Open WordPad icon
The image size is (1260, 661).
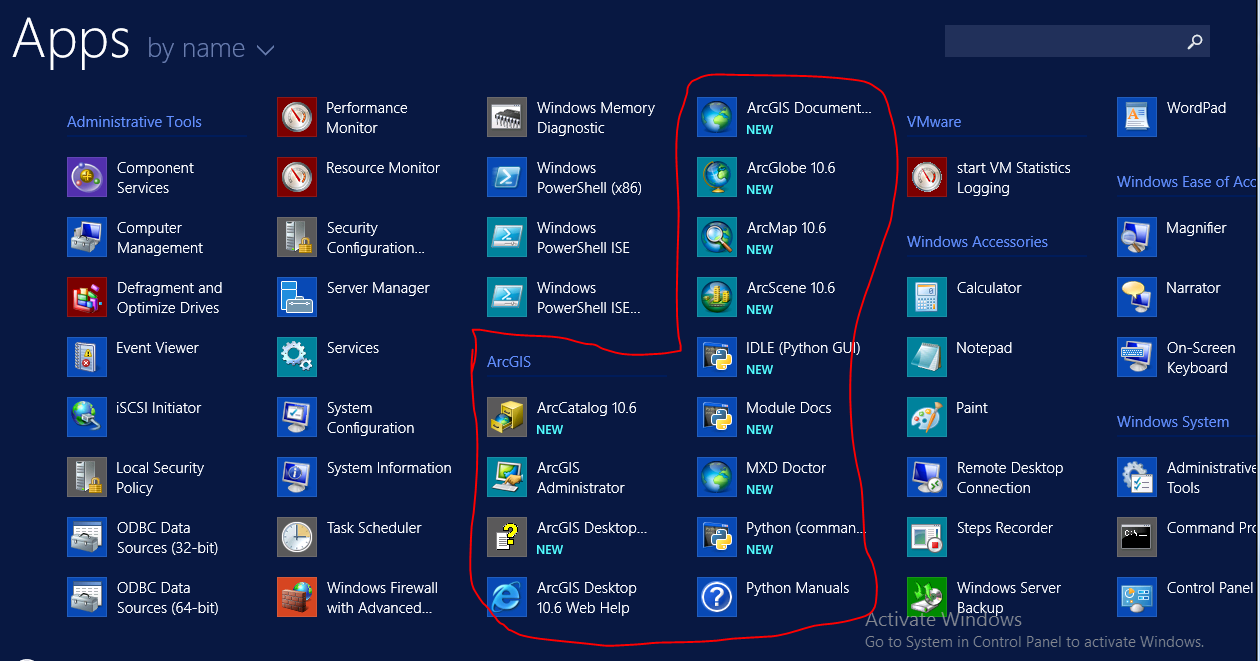[x=1137, y=118]
